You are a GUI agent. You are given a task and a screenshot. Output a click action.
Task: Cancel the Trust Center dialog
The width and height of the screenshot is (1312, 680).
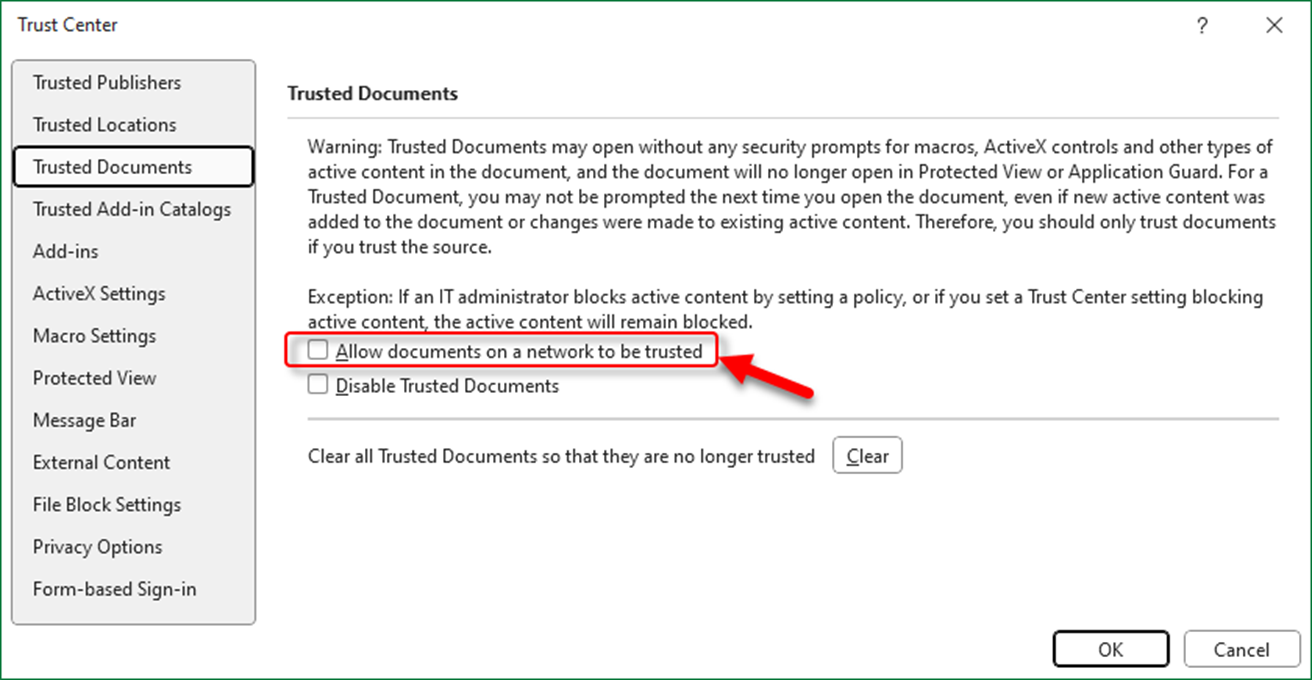[1241, 648]
